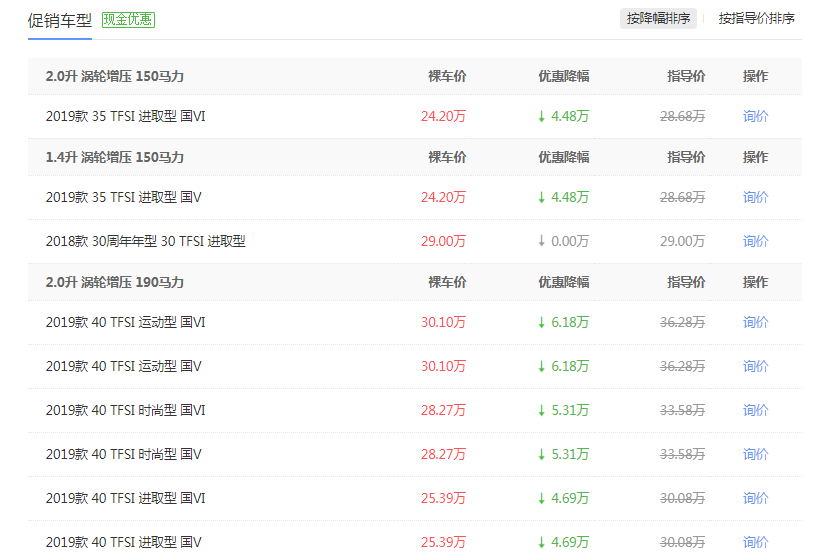The width and height of the screenshot is (817, 553).
Task: Click 询价 for 2018款 30周年年型 30 TFSI
Action: click(755, 241)
